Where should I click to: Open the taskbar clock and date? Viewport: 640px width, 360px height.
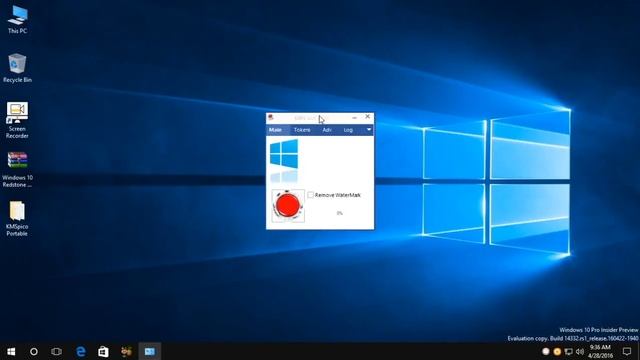click(x=600, y=351)
